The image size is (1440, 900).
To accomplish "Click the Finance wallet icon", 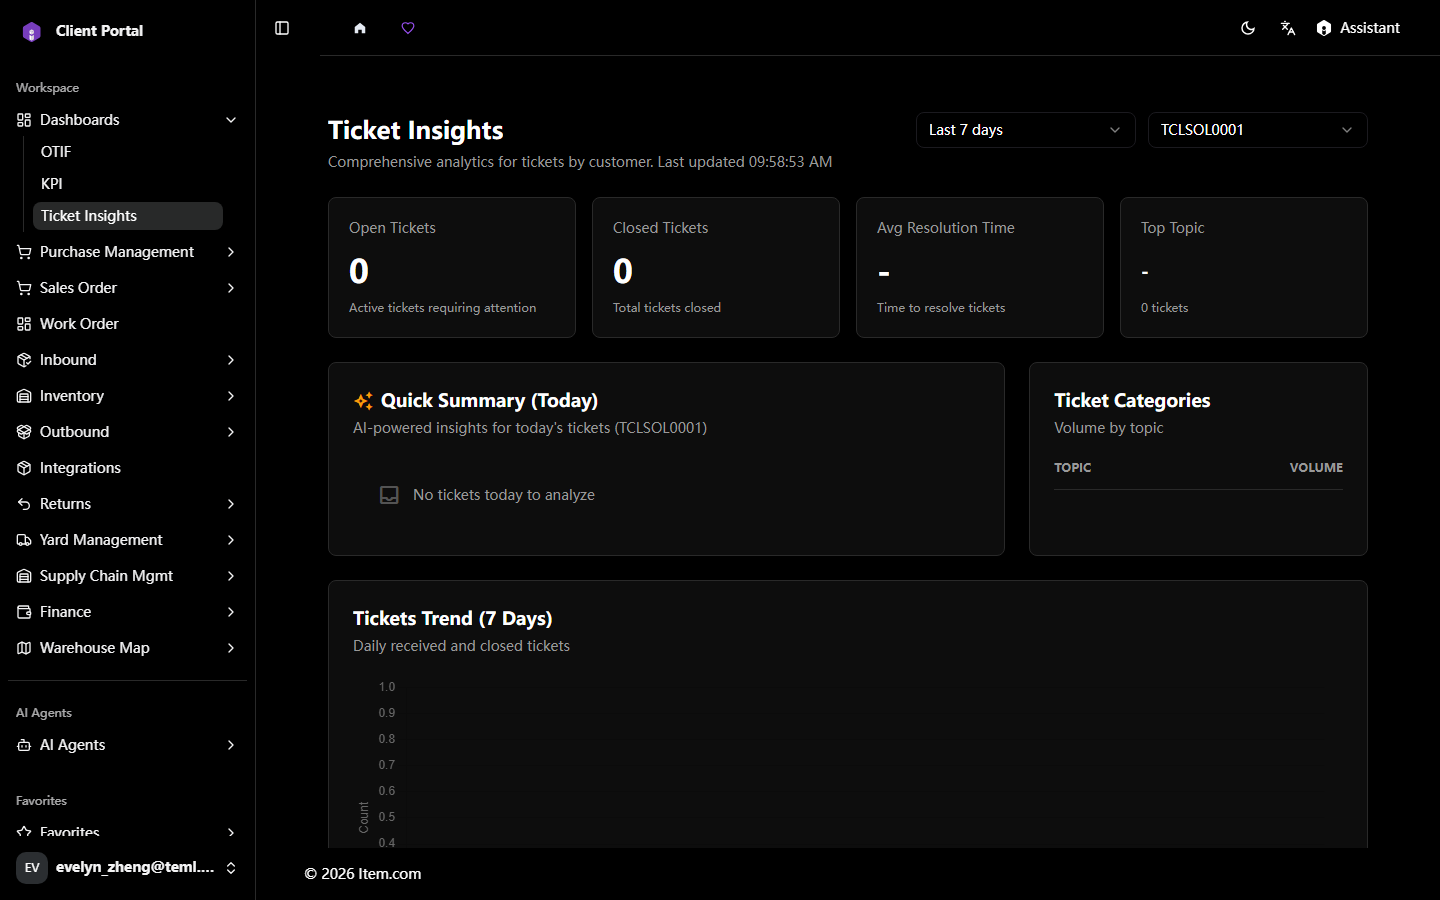I will coord(24,612).
